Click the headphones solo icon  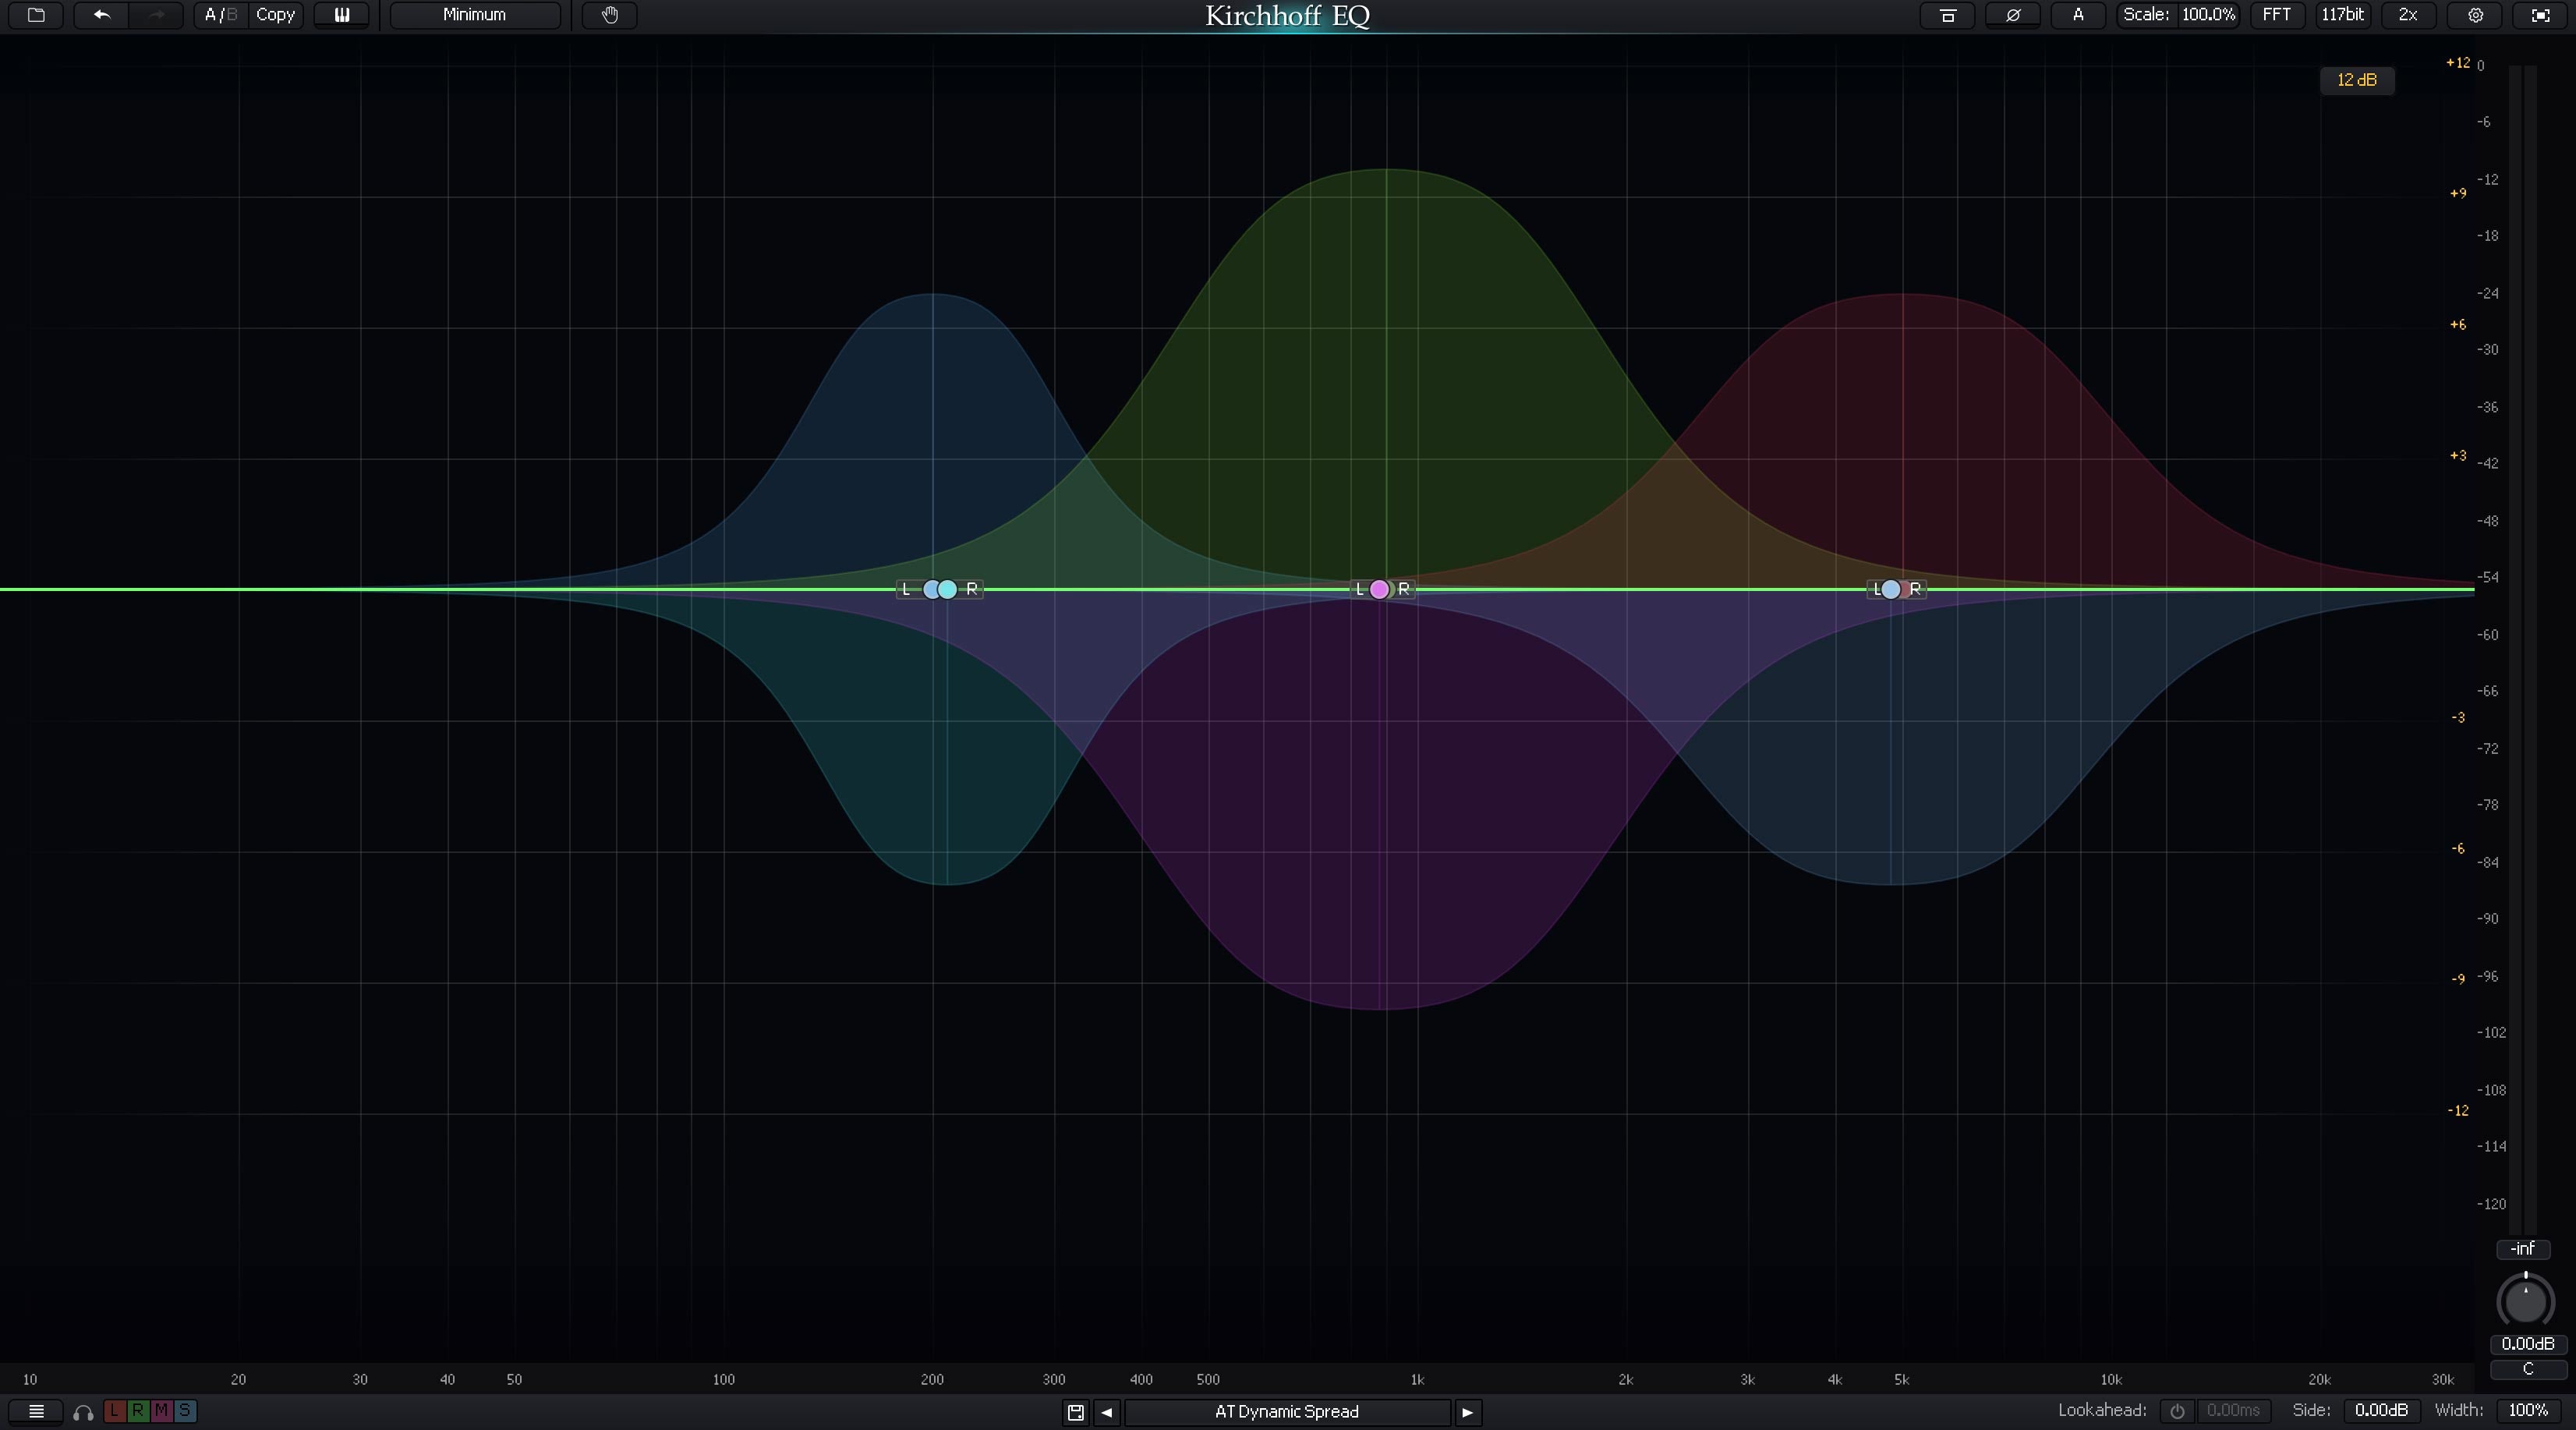[83, 1412]
